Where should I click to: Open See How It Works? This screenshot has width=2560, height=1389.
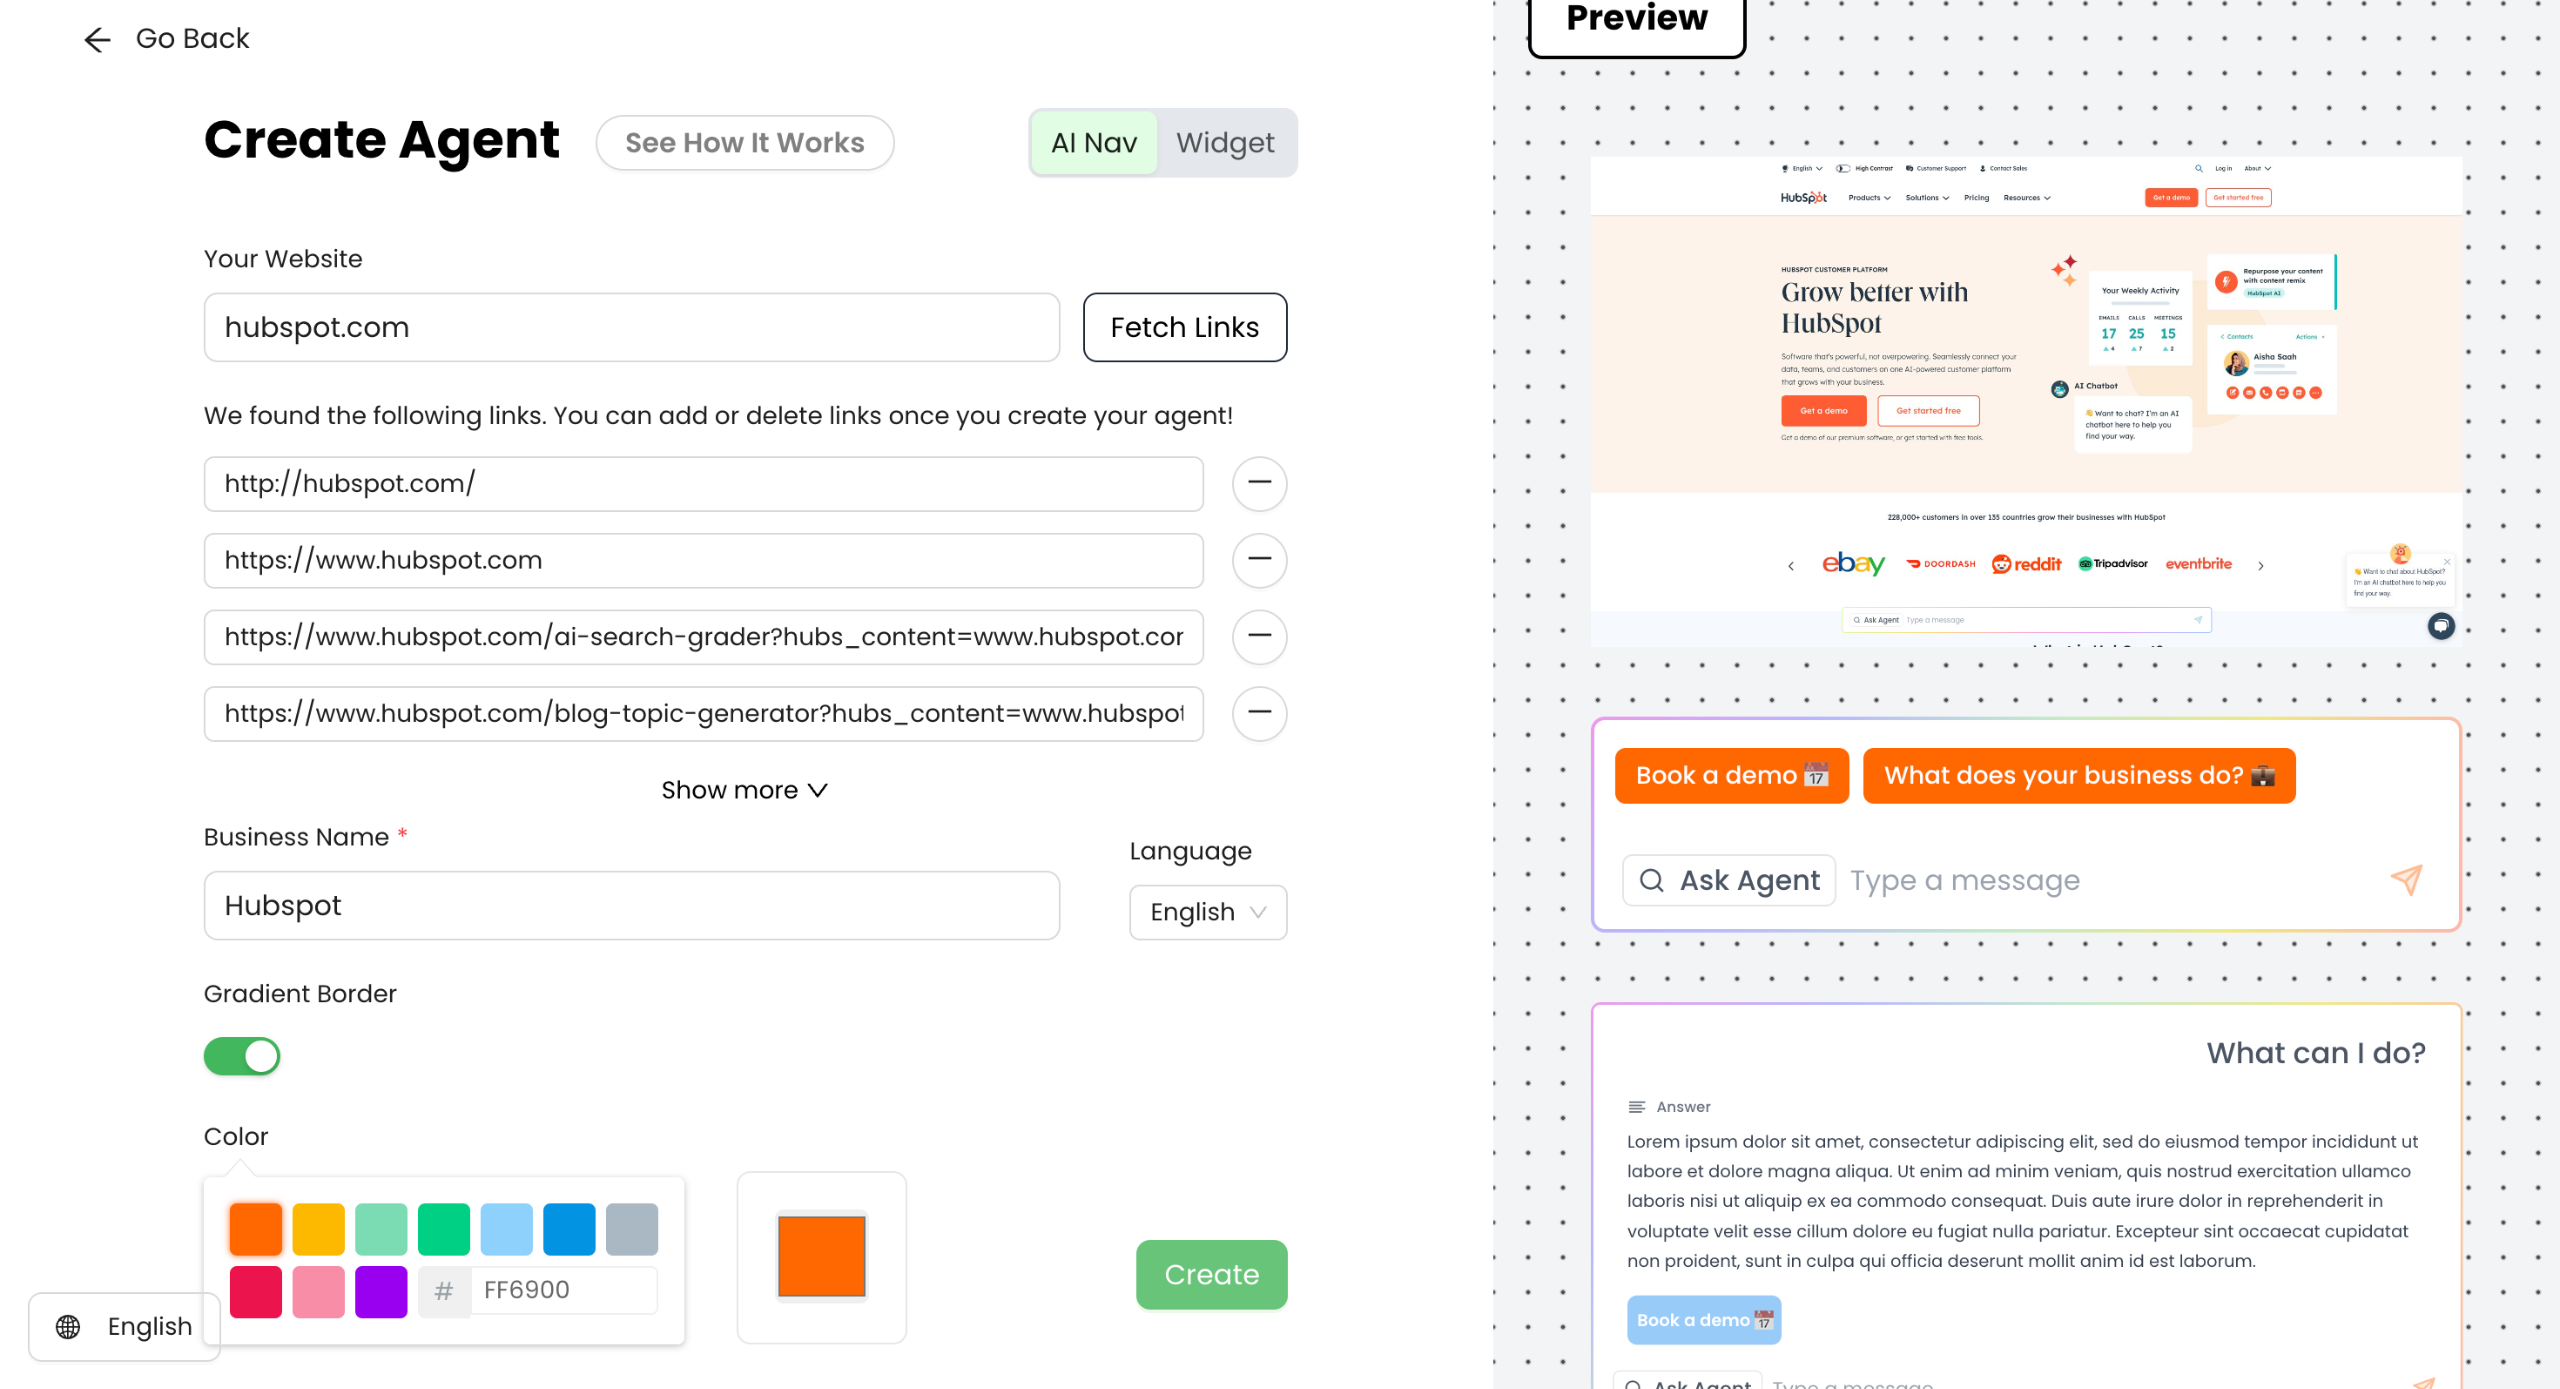pyautogui.click(x=744, y=143)
